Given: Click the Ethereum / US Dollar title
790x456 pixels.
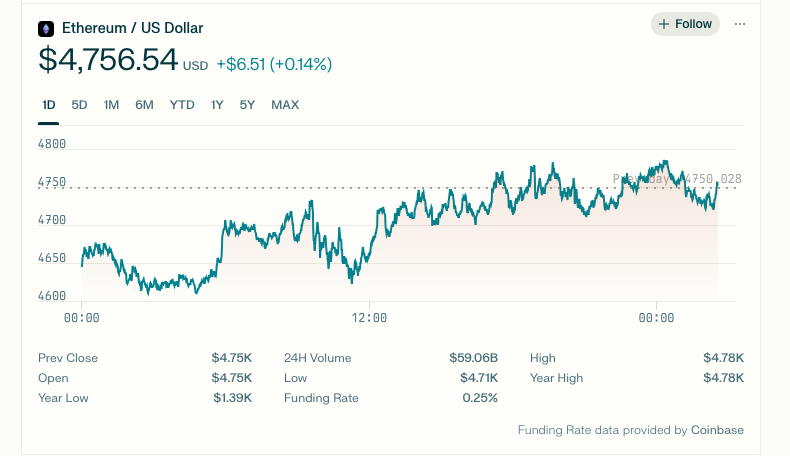Looking at the screenshot, I should click(132, 28).
